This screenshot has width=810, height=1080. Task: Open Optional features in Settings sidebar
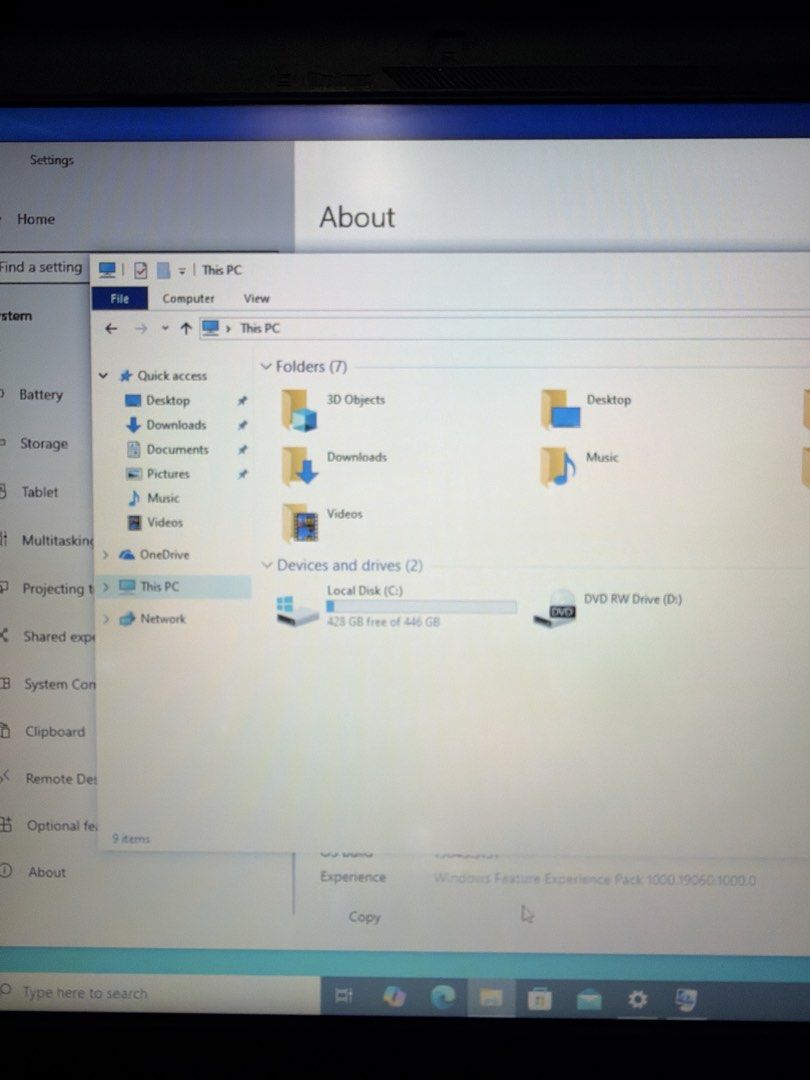(61, 825)
